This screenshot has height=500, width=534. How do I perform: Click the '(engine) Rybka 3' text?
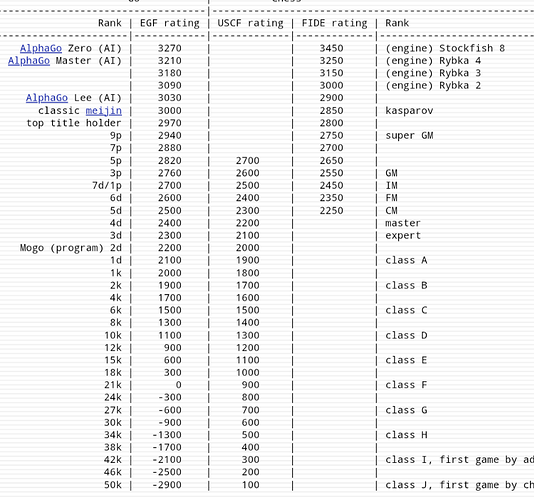[433, 73]
